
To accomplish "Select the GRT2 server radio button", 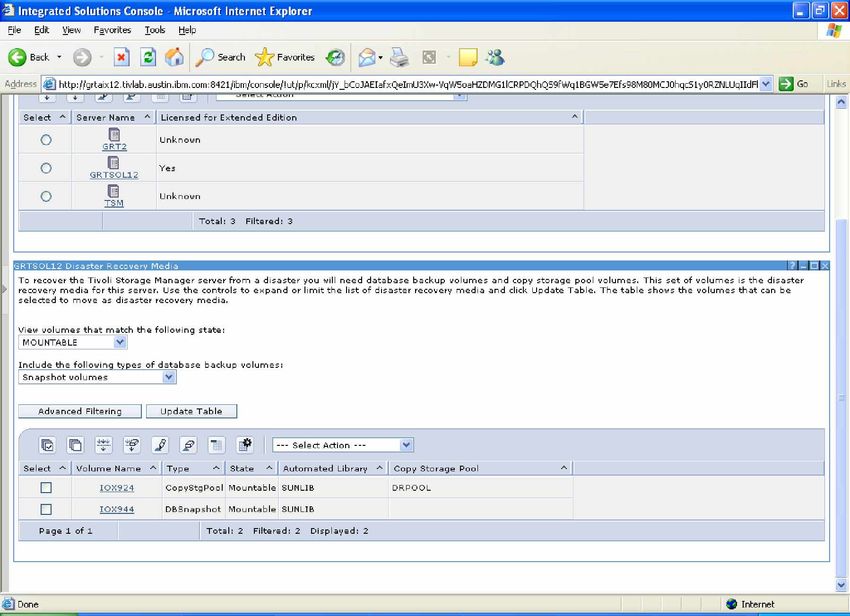I will point(46,140).
